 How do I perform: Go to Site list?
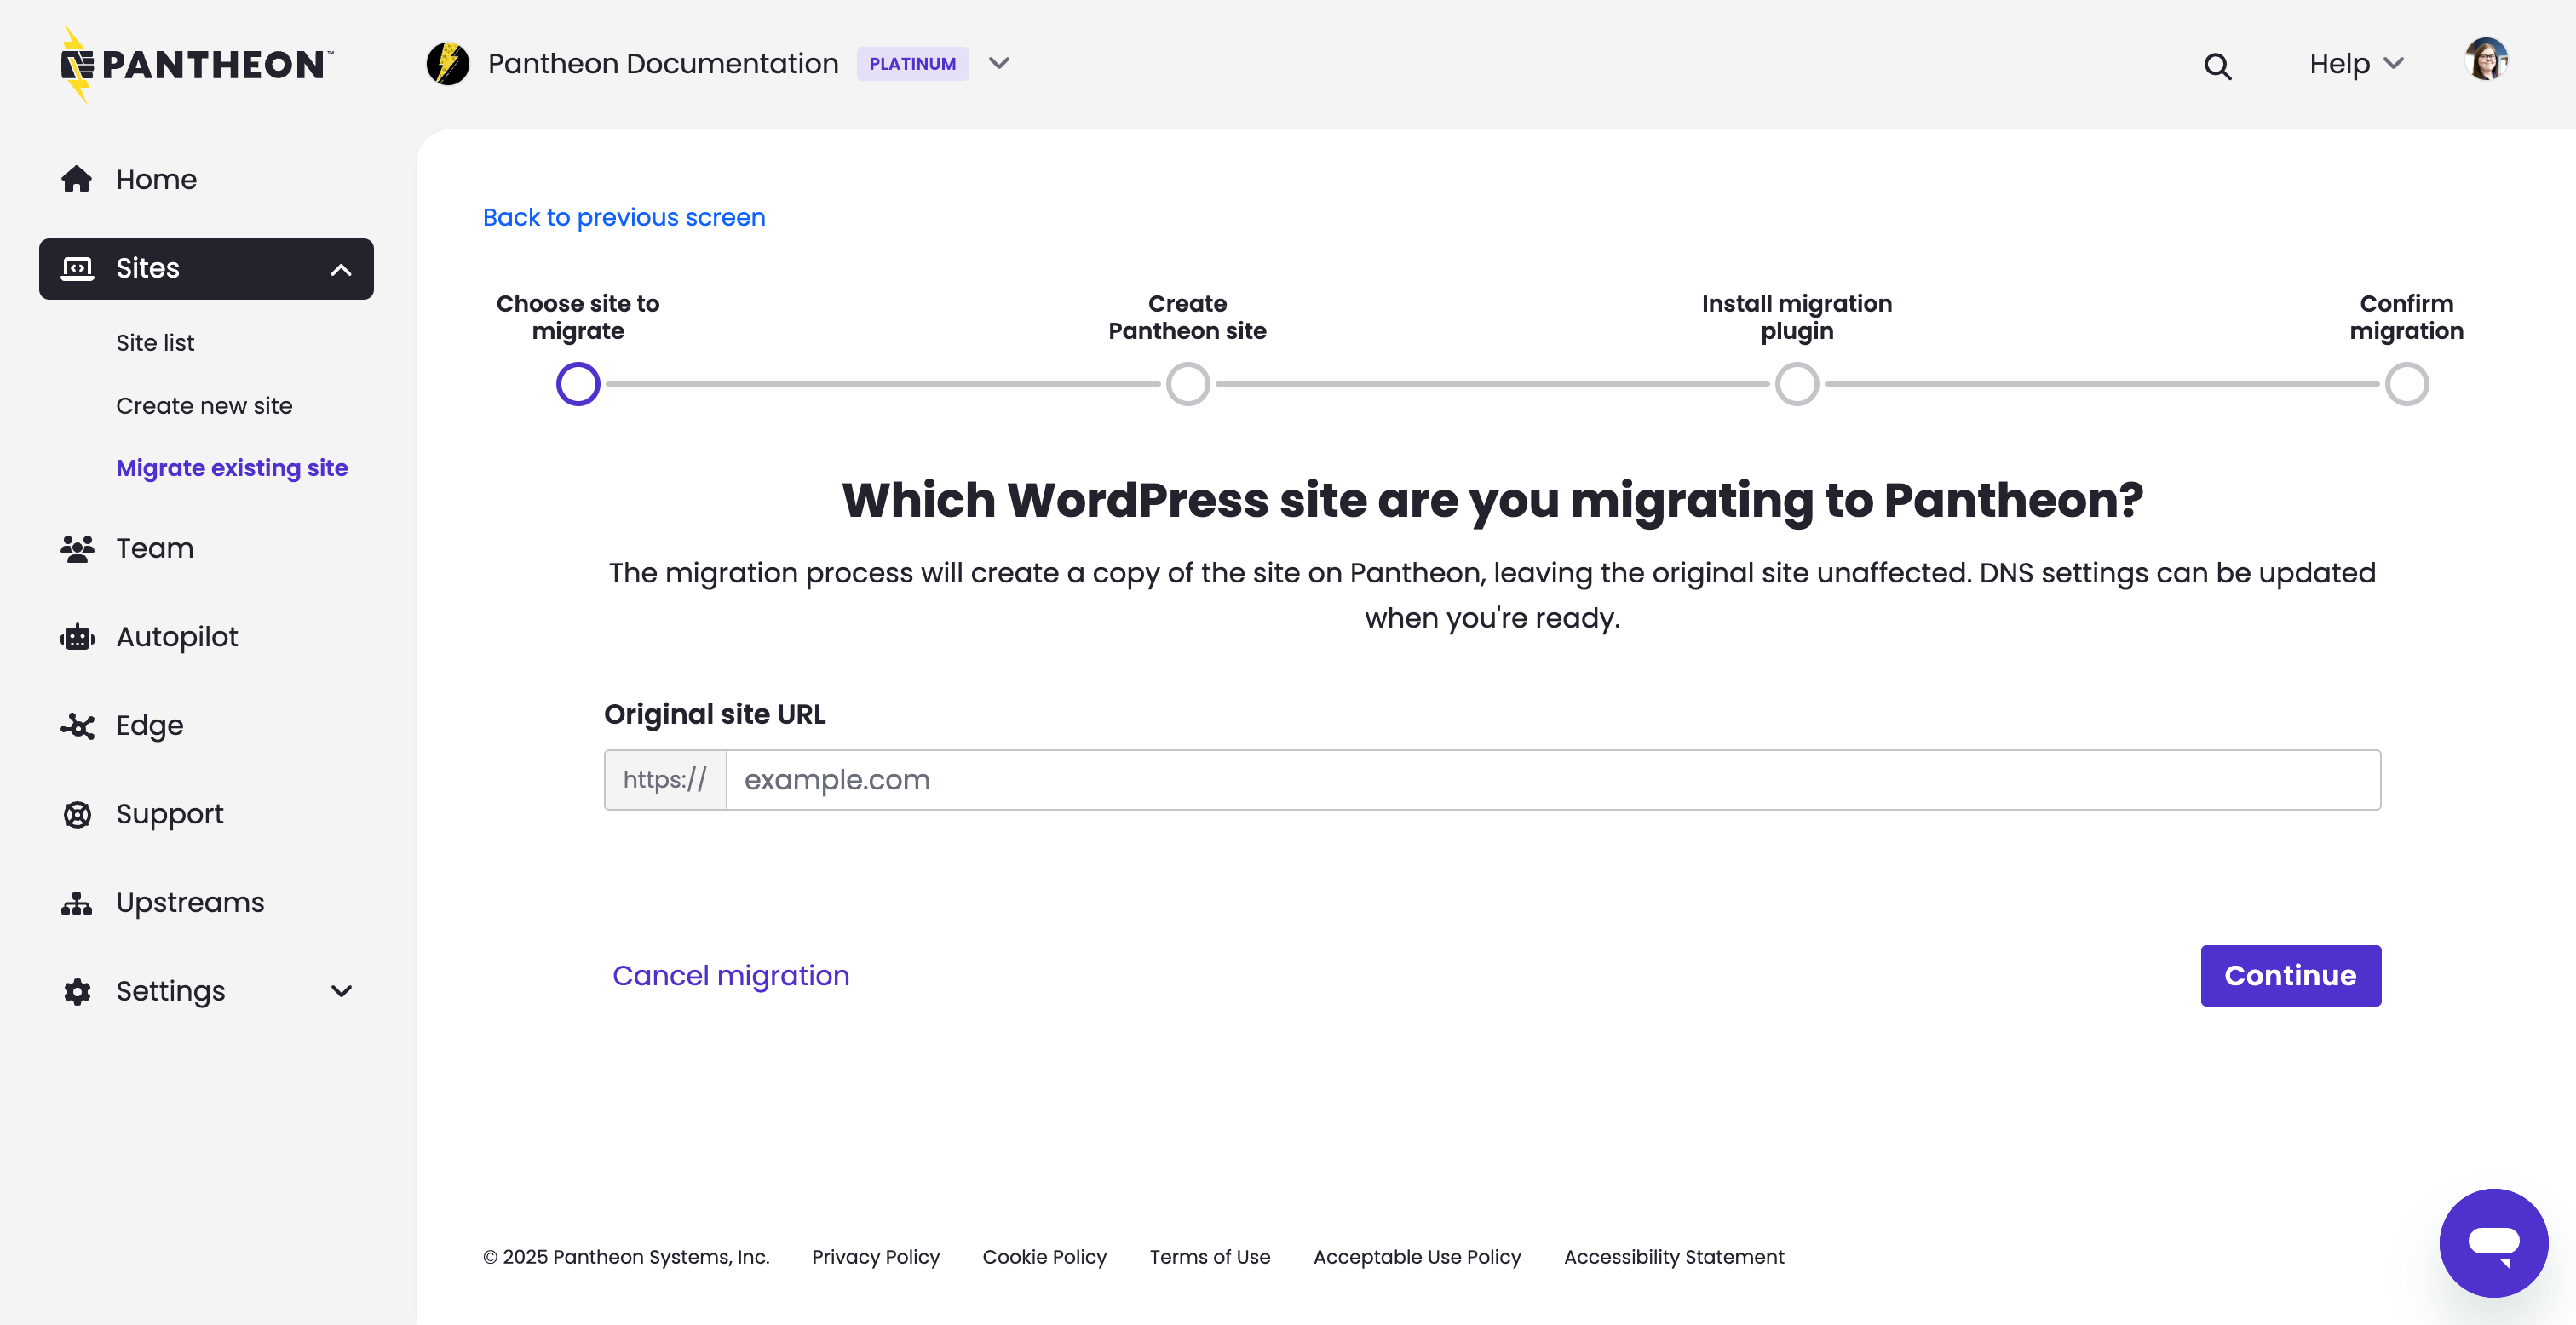coord(155,343)
